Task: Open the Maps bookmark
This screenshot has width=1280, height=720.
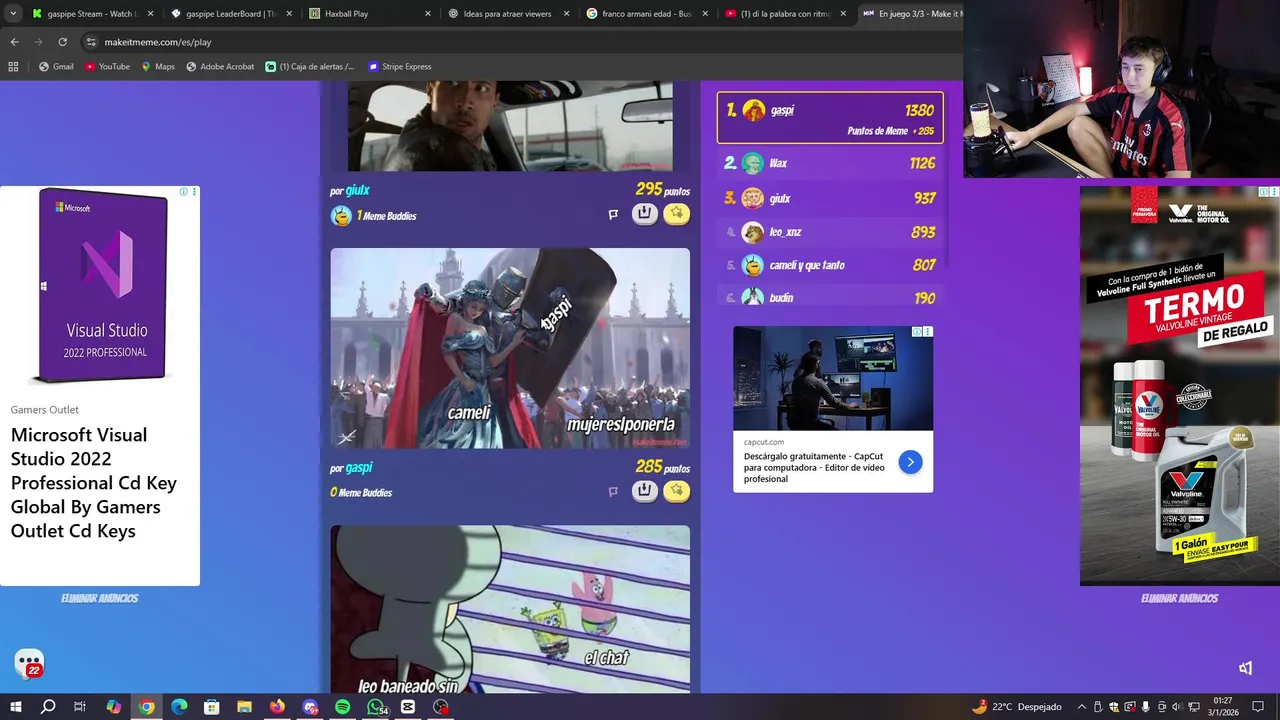Action: pyautogui.click(x=158, y=67)
